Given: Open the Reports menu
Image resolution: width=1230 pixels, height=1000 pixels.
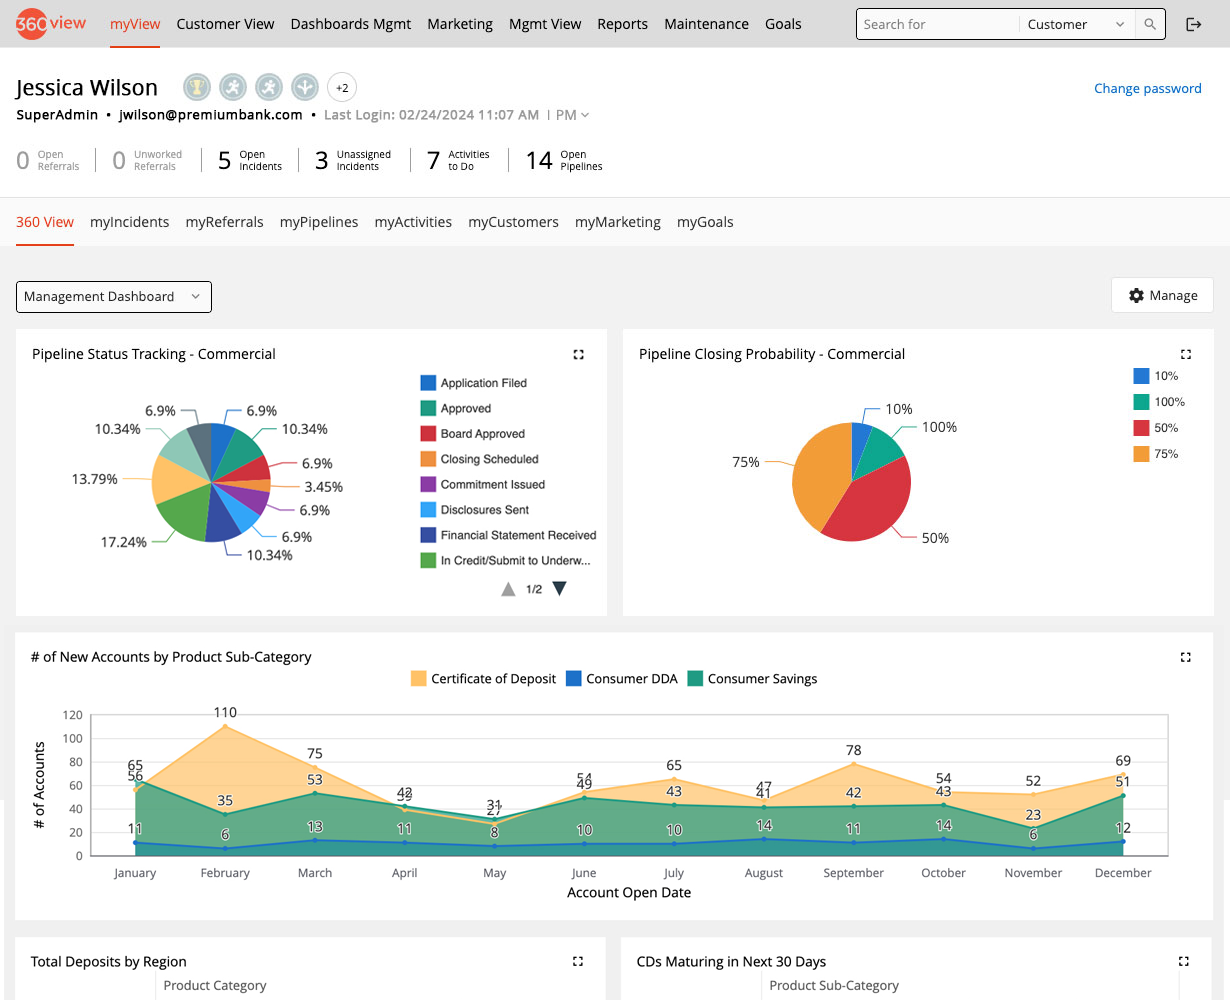Looking at the screenshot, I should click(x=622, y=23).
